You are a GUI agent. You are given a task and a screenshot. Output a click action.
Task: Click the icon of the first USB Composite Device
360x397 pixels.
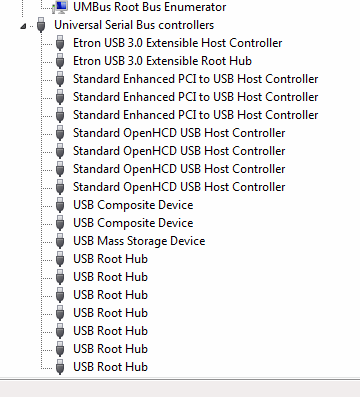click(x=60, y=205)
